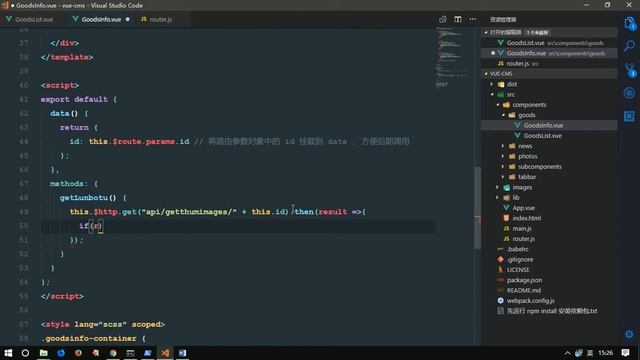Open README.md in the file tree
Screen dimensions: 640x360
[549, 290]
